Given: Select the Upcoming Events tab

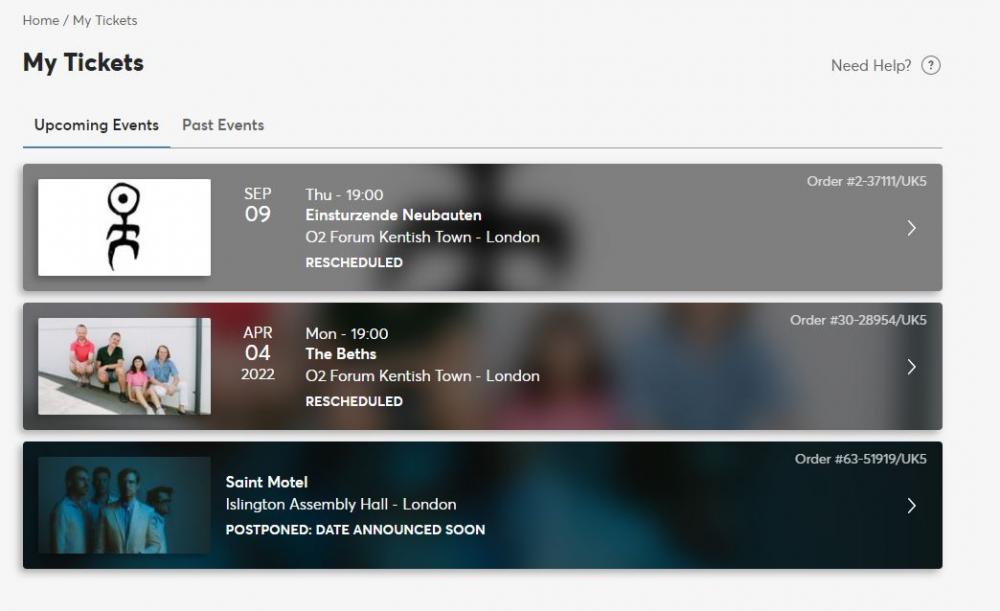Looking at the screenshot, I should 96,125.
